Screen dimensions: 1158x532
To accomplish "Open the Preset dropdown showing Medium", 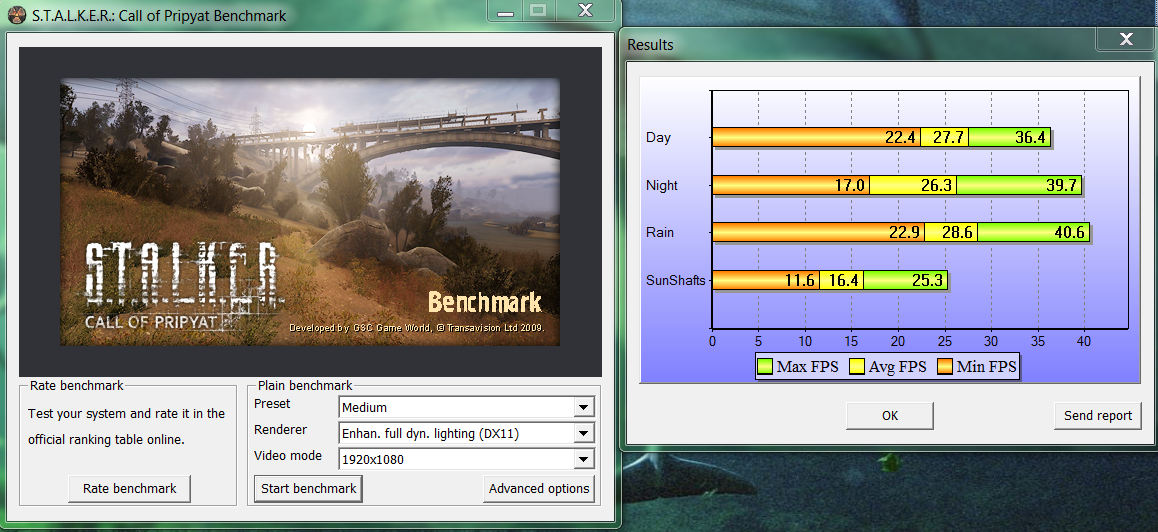I will 466,407.
